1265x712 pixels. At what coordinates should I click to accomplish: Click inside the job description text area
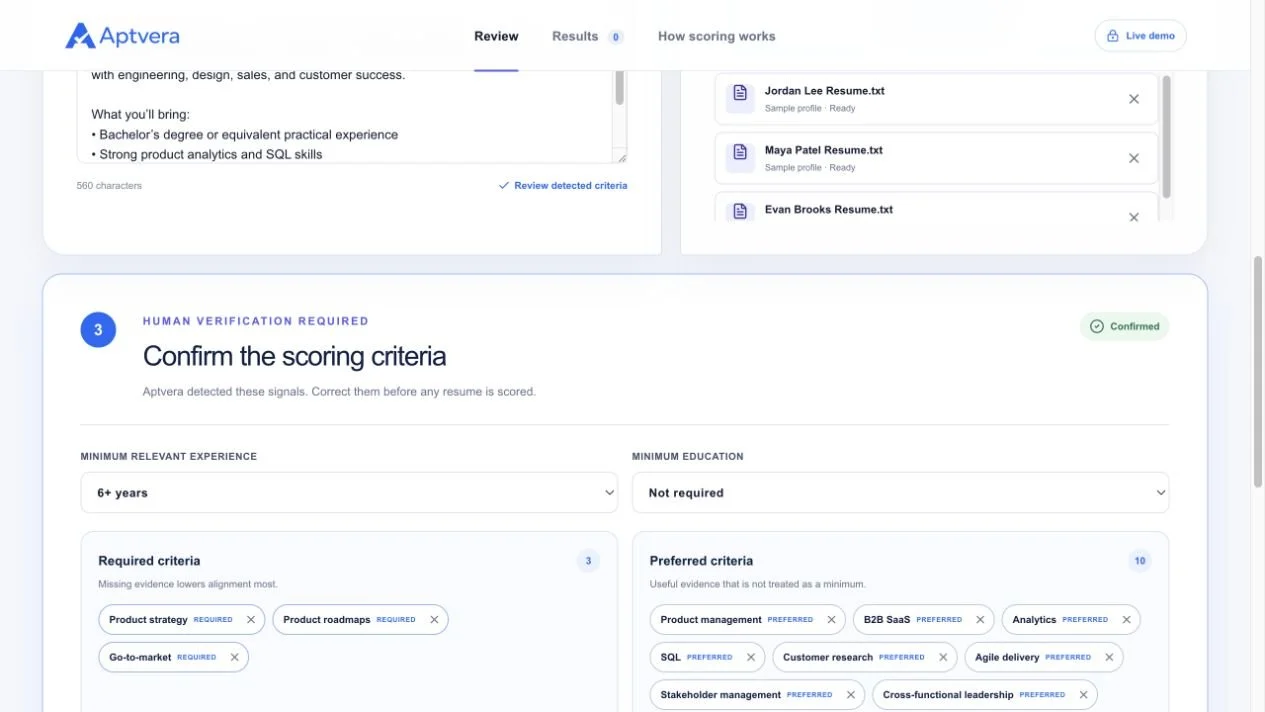(346, 115)
